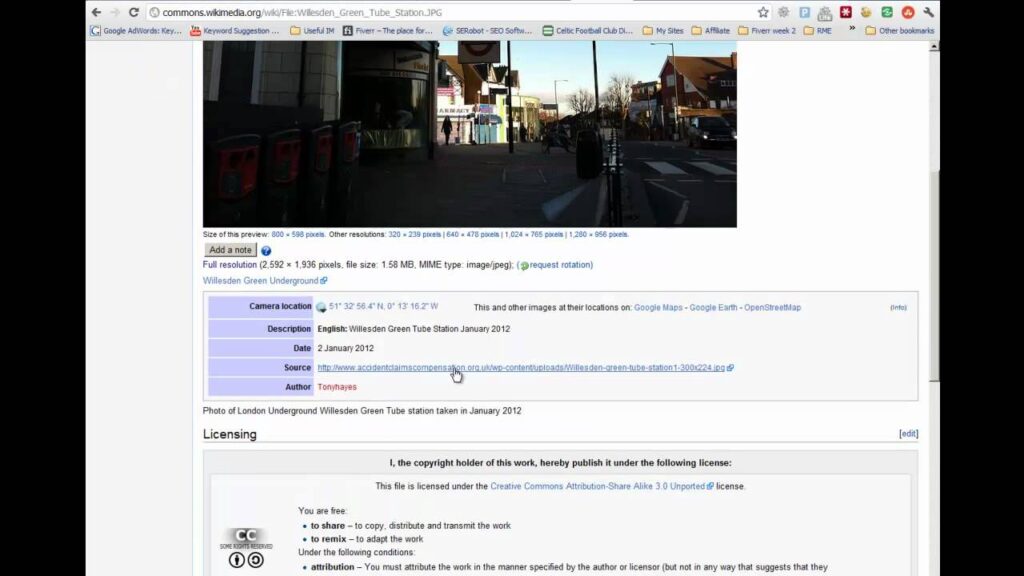Open Google AdWords Keyword bookmark

pyautogui.click(x=136, y=31)
